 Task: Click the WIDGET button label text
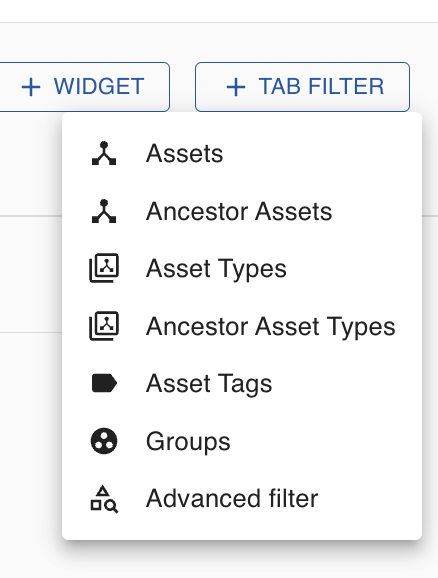click(x=99, y=86)
